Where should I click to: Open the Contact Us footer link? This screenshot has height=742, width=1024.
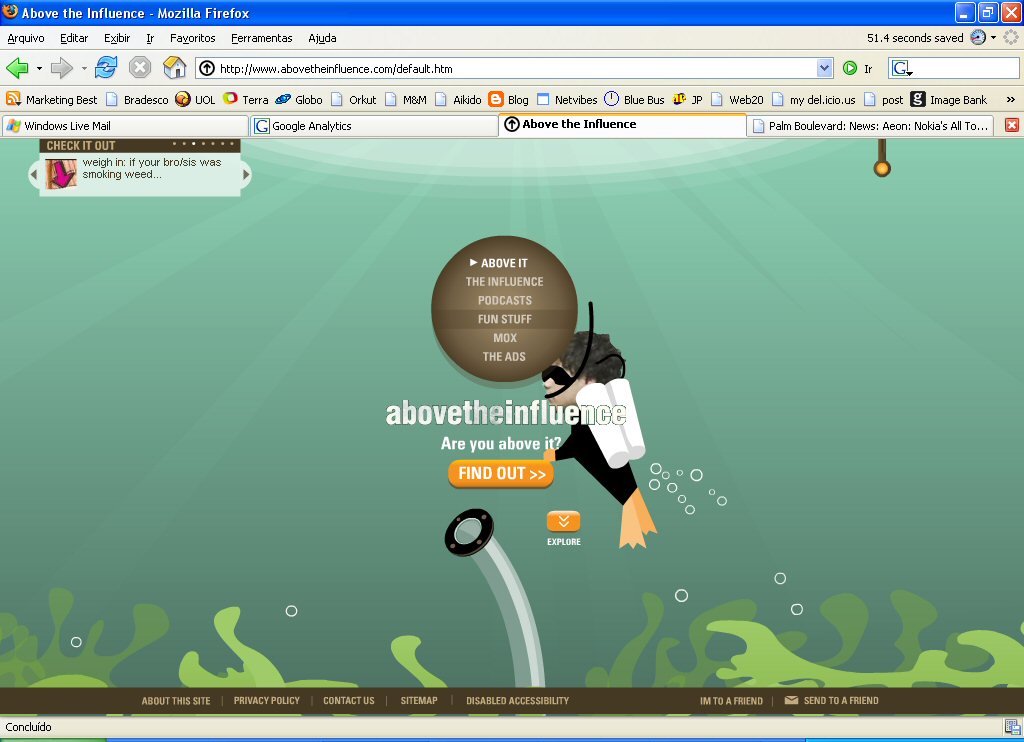(x=349, y=701)
